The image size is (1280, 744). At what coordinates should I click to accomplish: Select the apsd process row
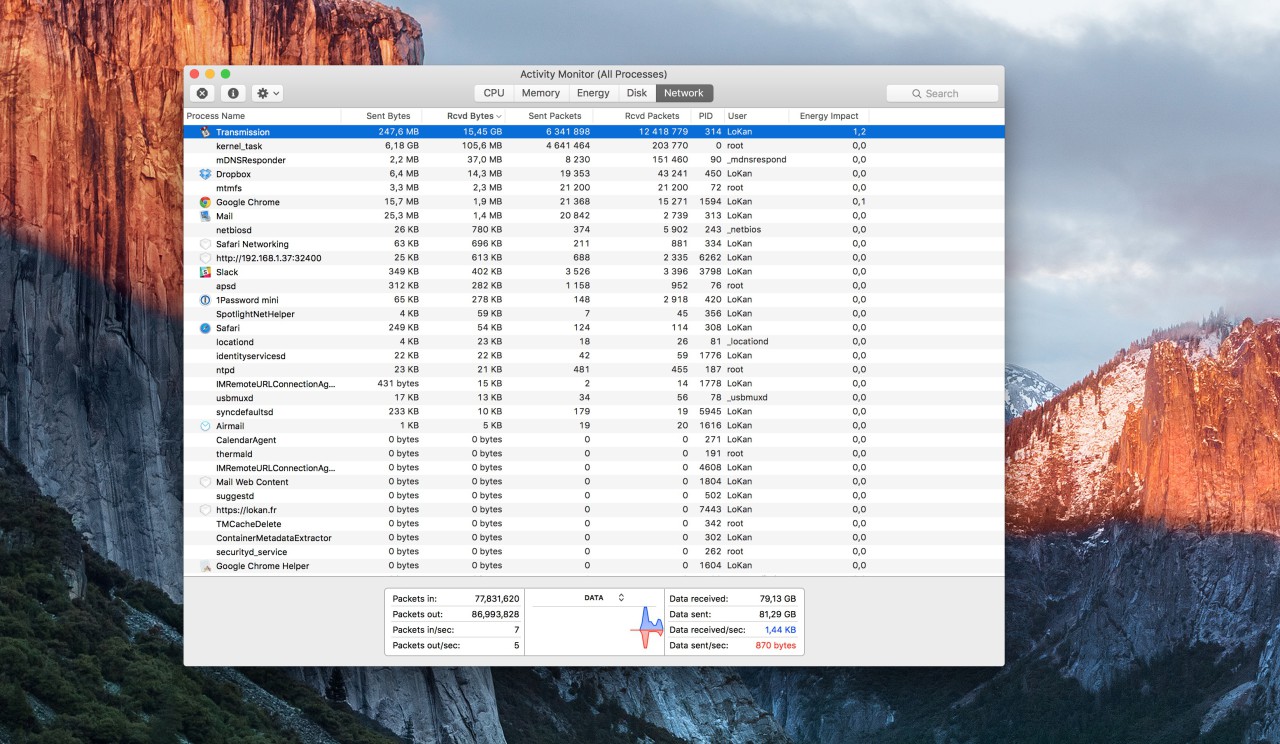594,286
